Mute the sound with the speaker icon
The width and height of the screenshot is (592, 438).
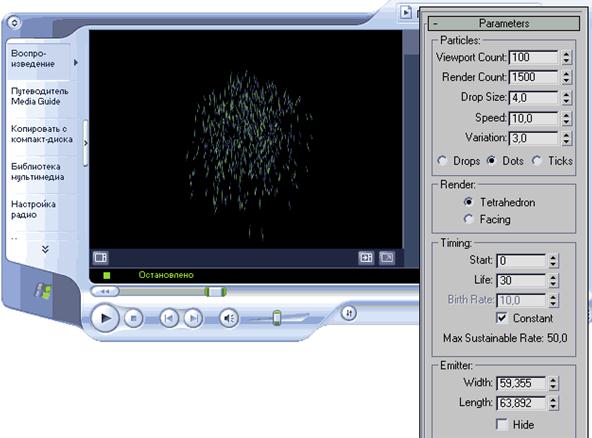coord(229,318)
